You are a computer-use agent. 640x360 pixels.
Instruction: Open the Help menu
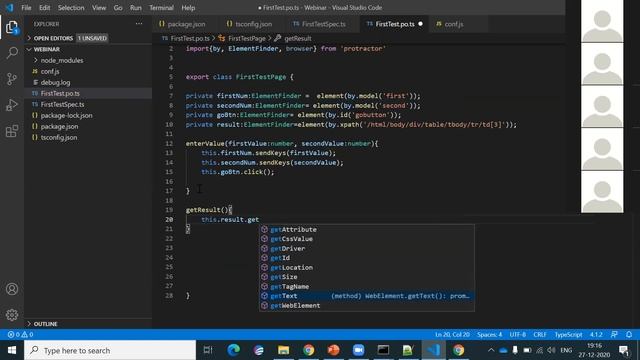tap(188, 8)
